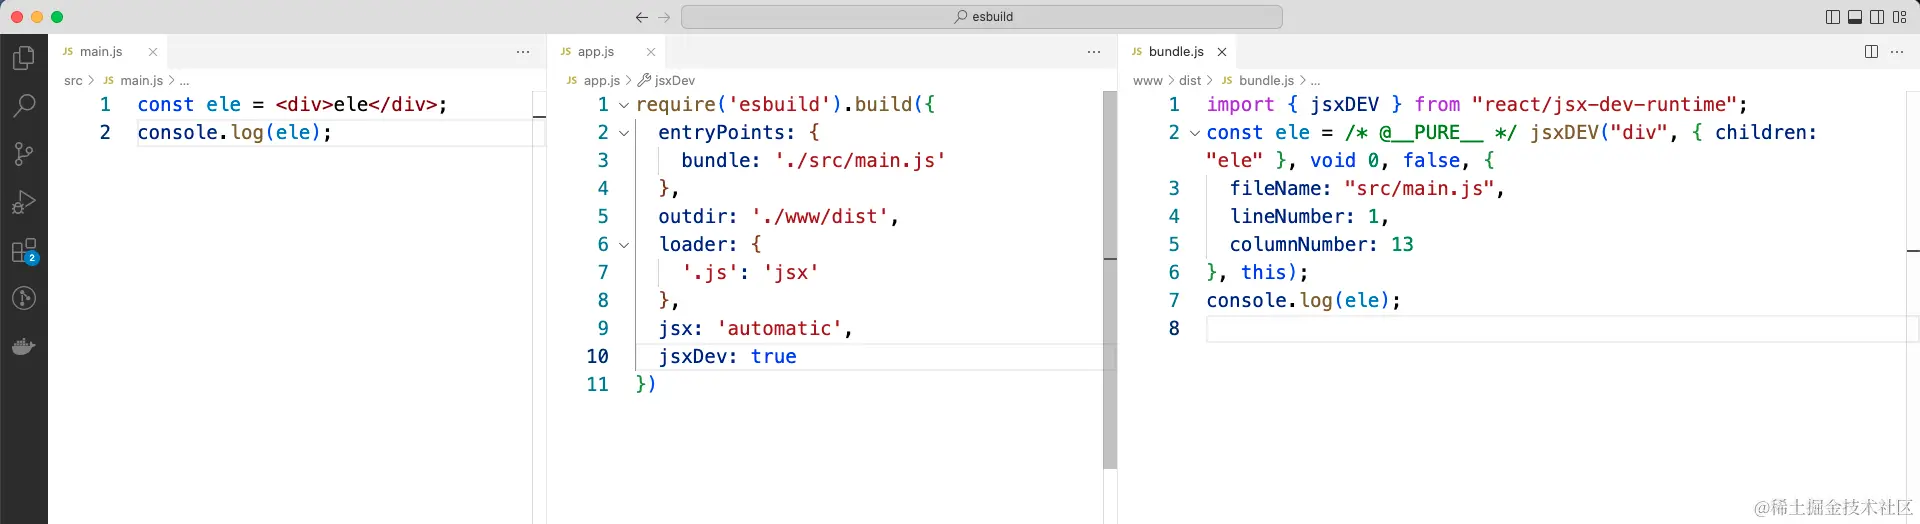
Task: Open the Source Control view
Action: [24, 153]
